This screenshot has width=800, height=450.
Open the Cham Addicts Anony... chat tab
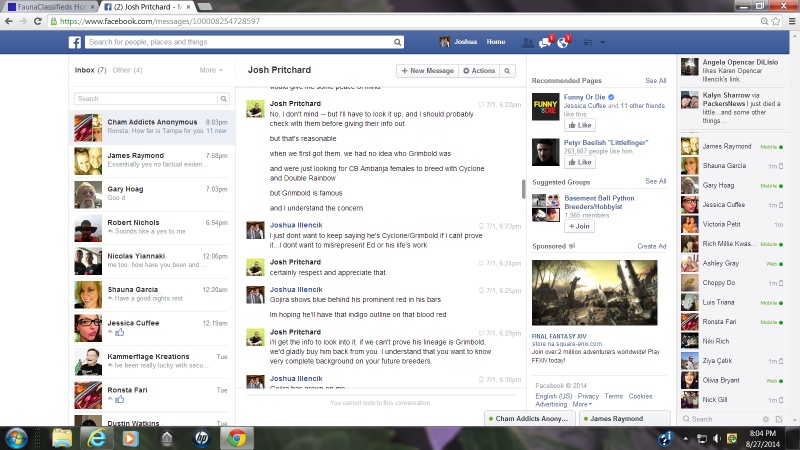point(530,418)
